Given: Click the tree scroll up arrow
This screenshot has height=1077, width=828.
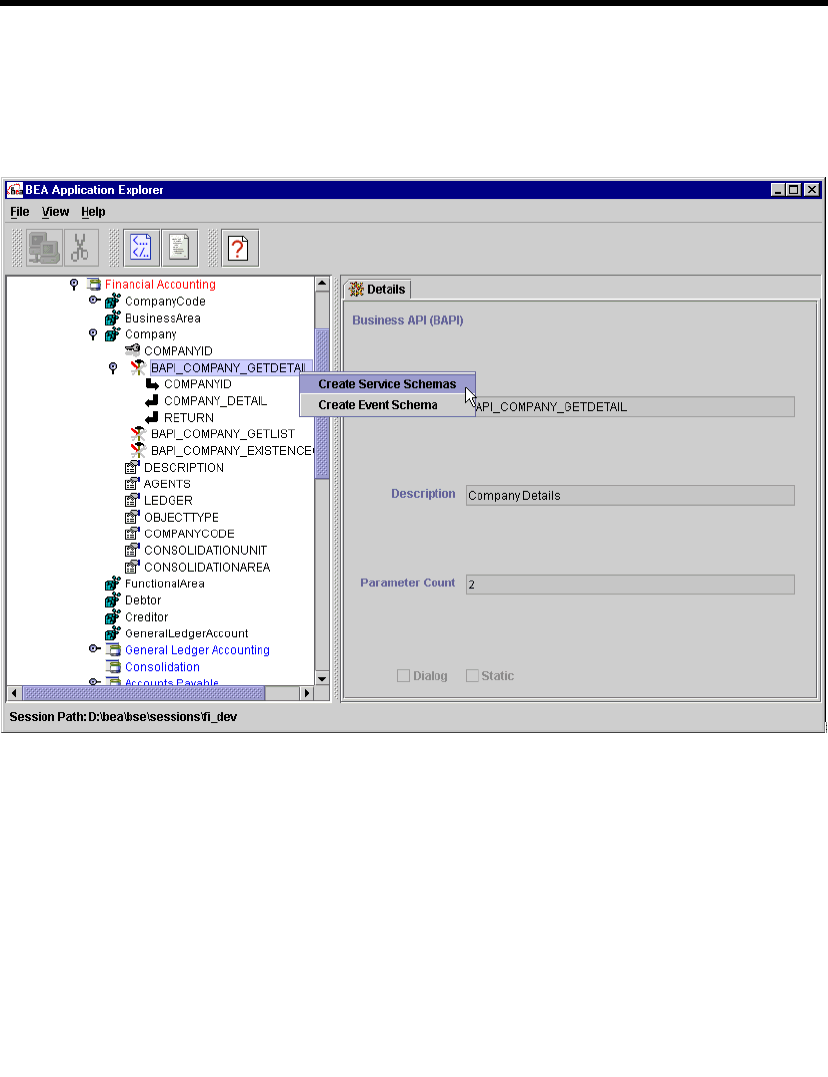Looking at the screenshot, I should 322,283.
